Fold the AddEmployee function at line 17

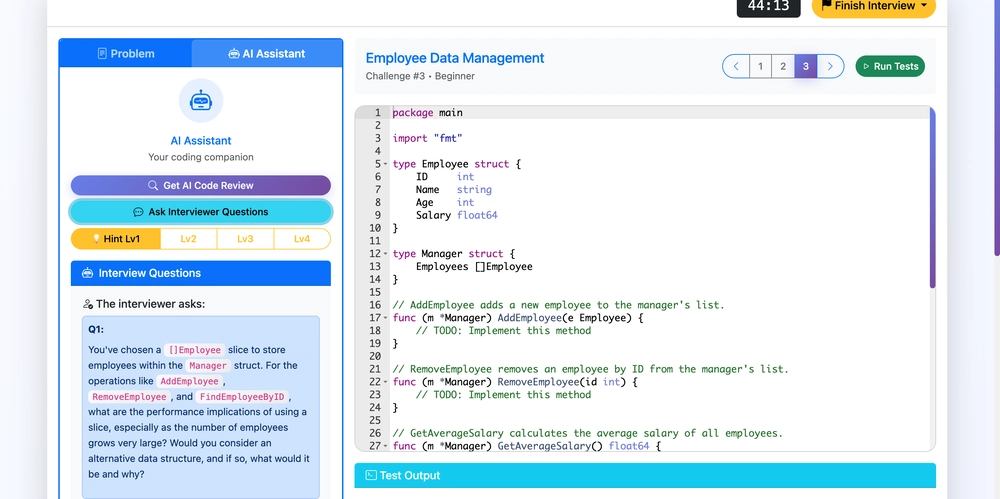pos(386,318)
